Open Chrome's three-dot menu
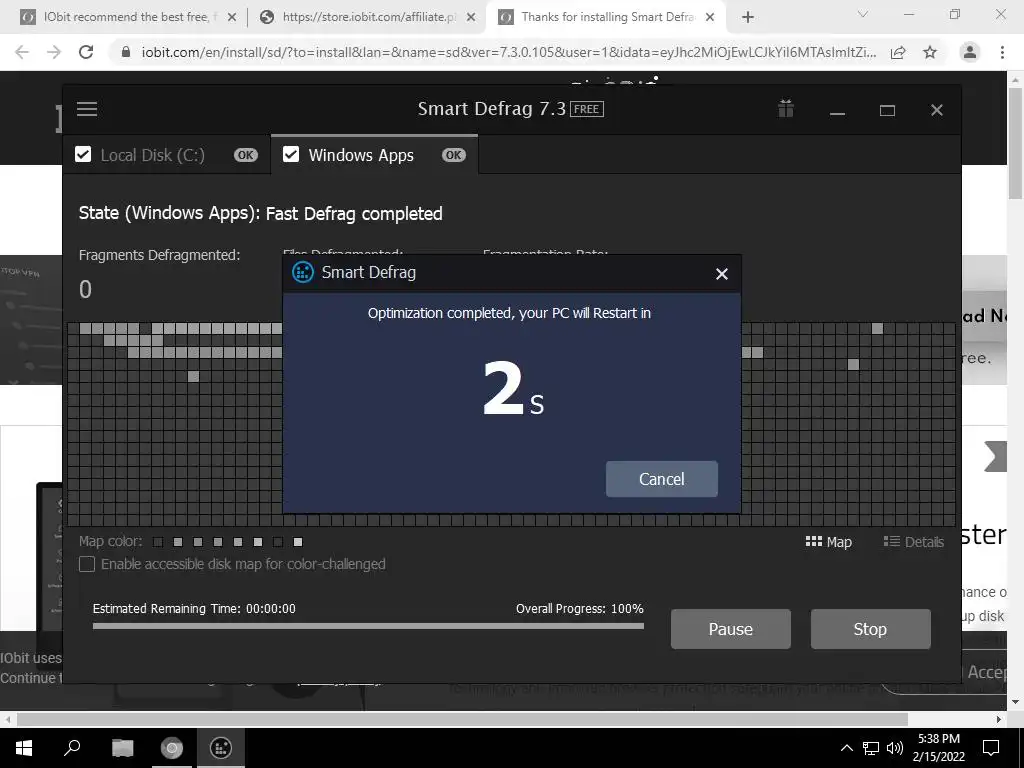Viewport: 1024px width, 768px height. coord(1002,52)
